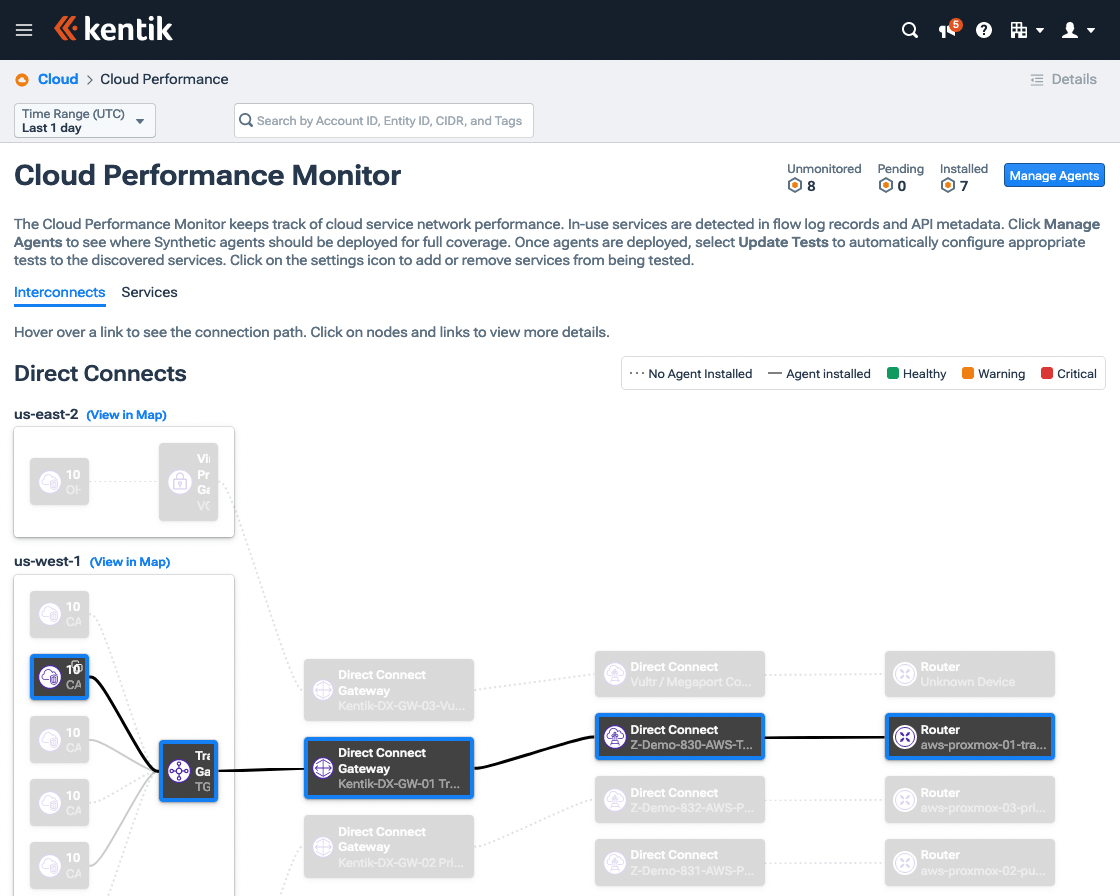Screen dimensions: 1120x896
Task: Open the search magnifier icon in the header
Action: pos(909,30)
